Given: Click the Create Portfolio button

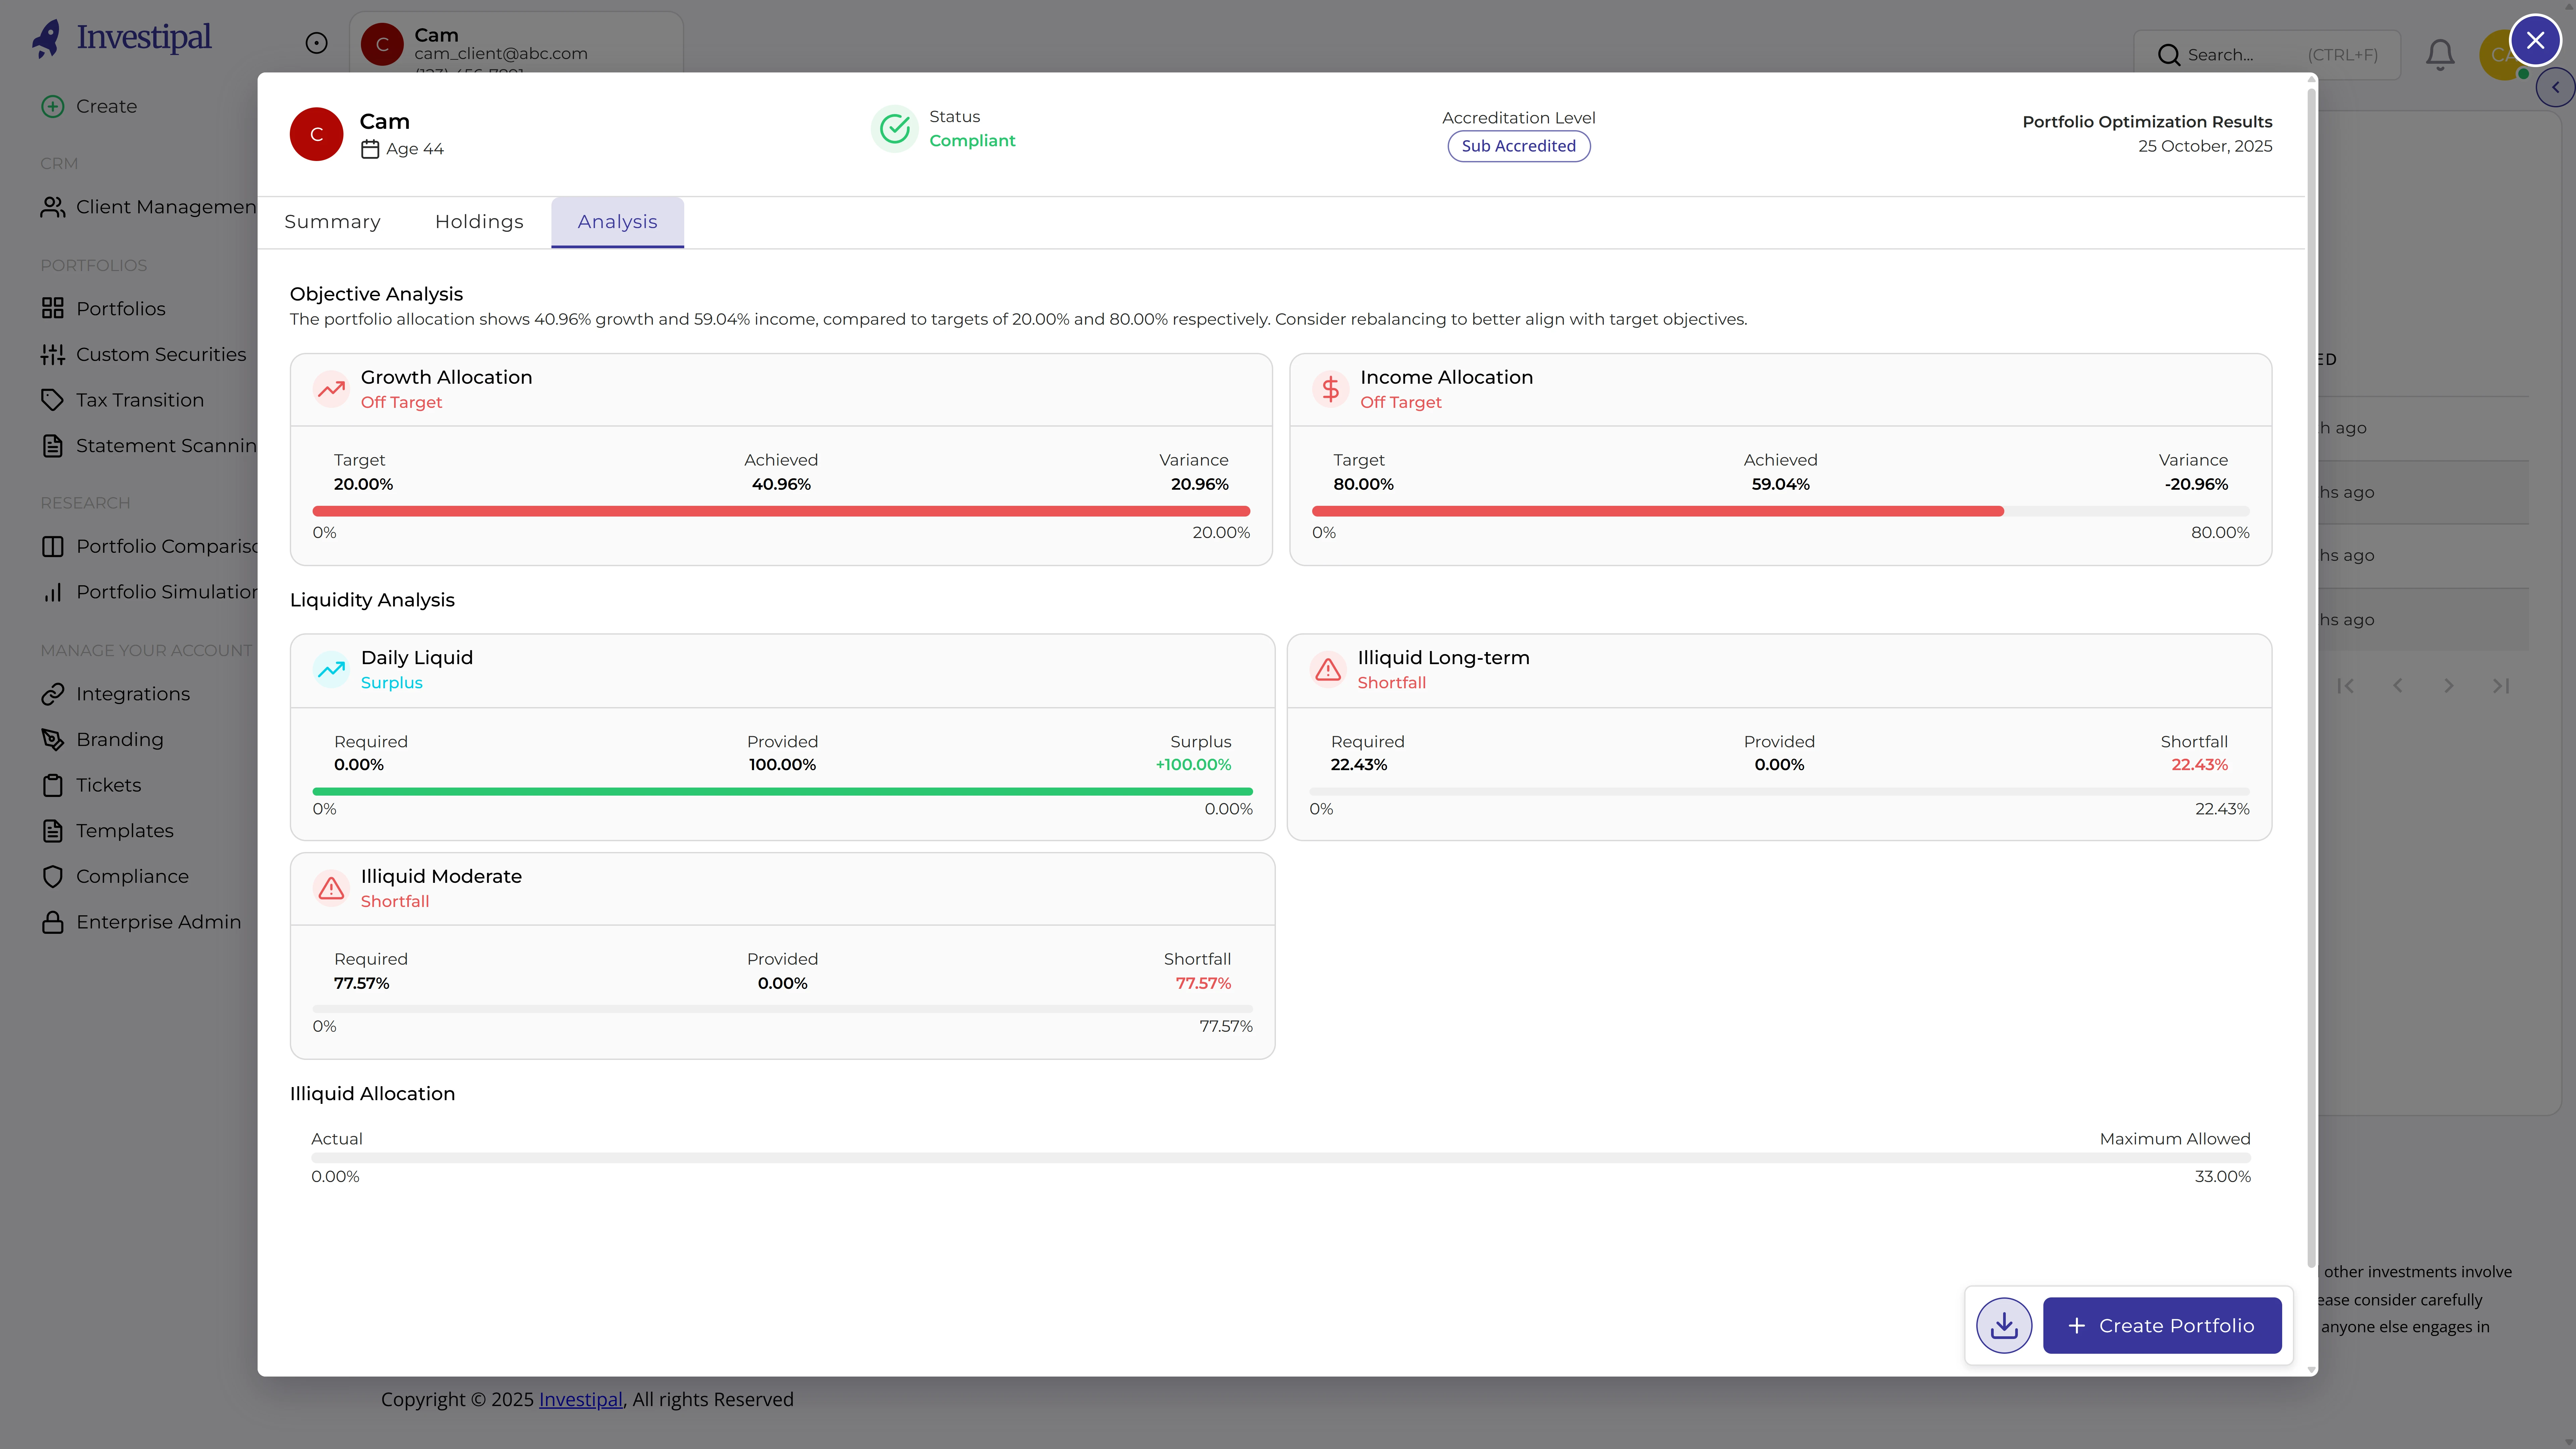Looking at the screenshot, I should point(2162,1325).
